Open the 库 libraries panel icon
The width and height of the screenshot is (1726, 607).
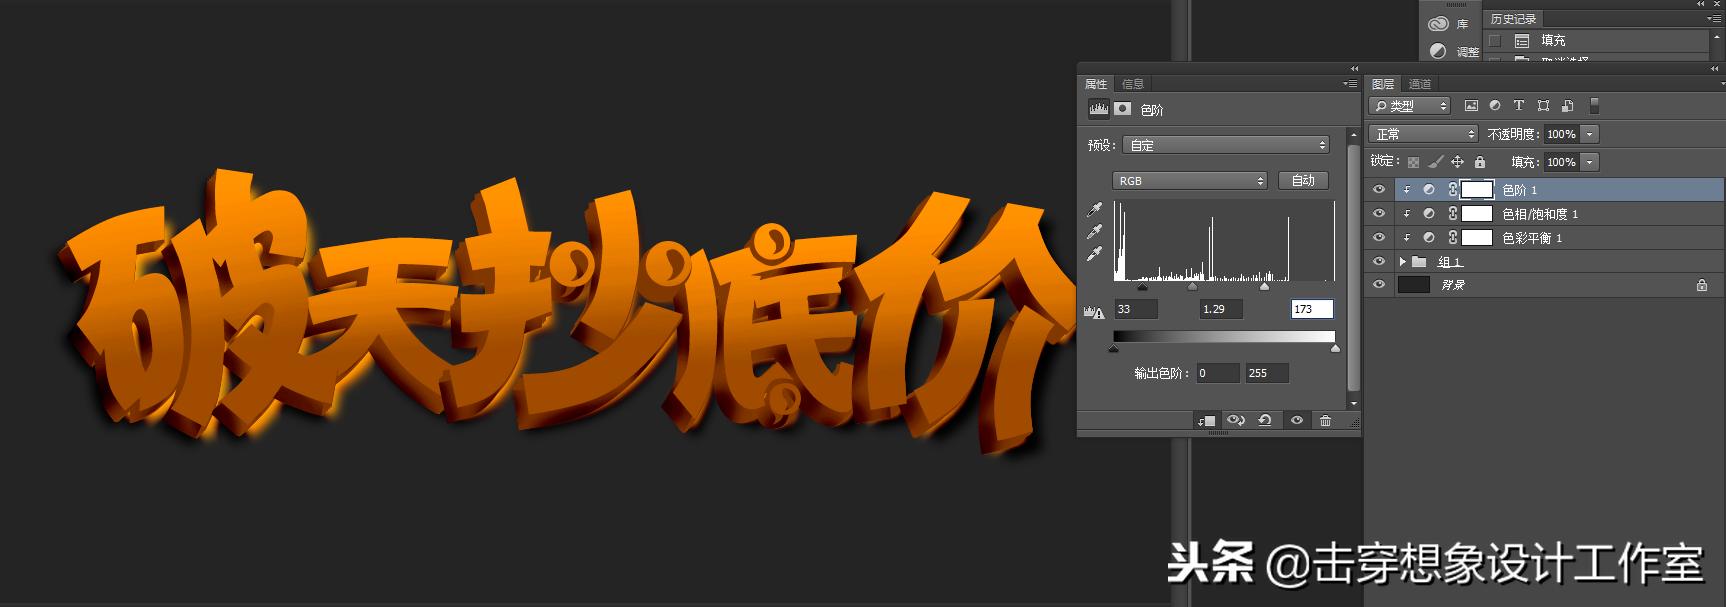1438,24
